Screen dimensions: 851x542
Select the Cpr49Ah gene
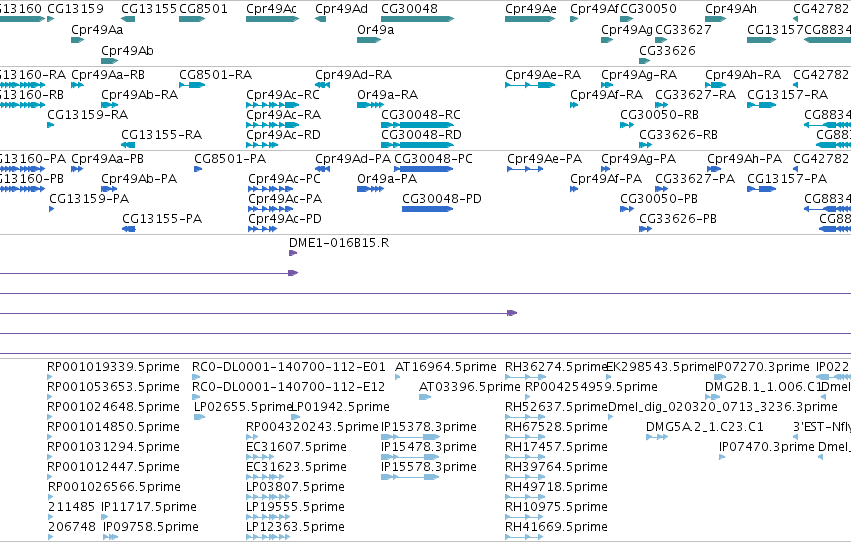pyautogui.click(x=715, y=19)
